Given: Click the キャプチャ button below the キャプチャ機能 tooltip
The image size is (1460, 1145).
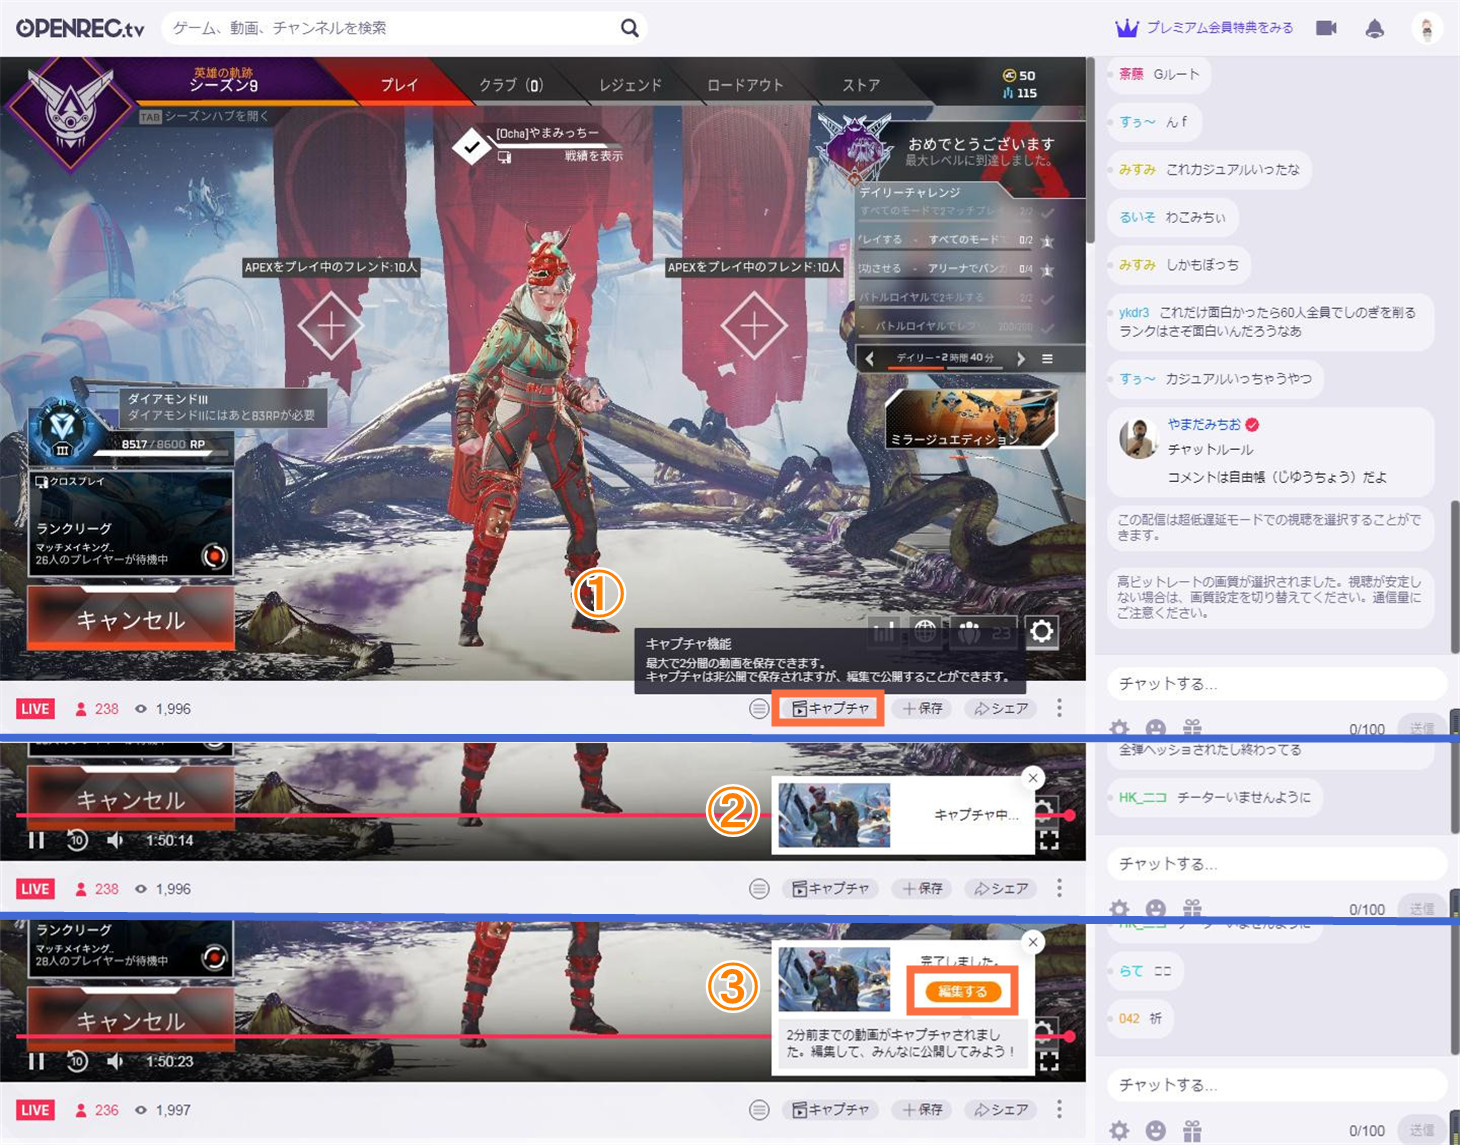Looking at the screenshot, I should point(831,709).
